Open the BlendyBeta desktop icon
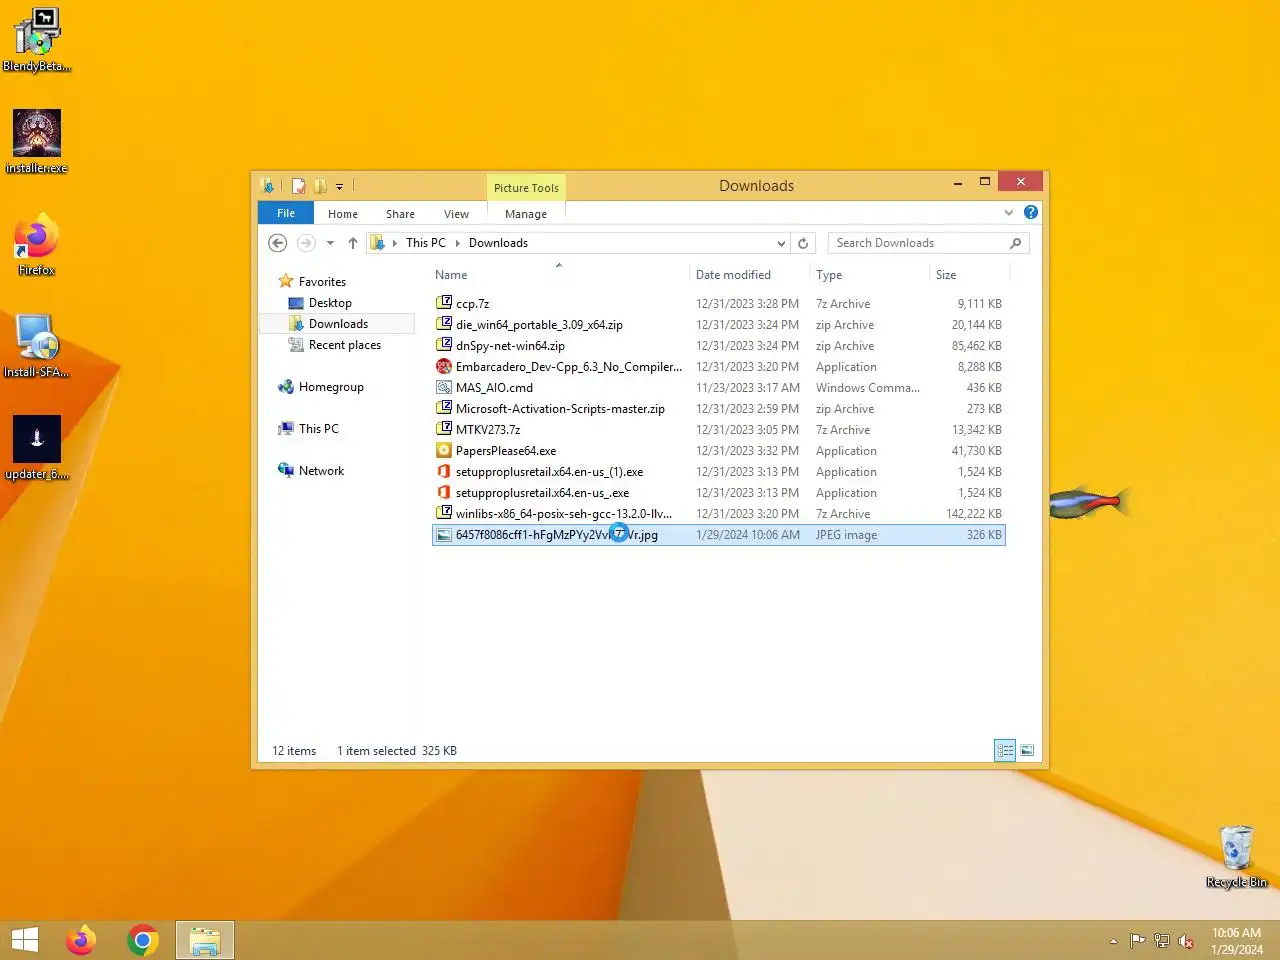Screen dimensions: 1280x960 point(37,40)
